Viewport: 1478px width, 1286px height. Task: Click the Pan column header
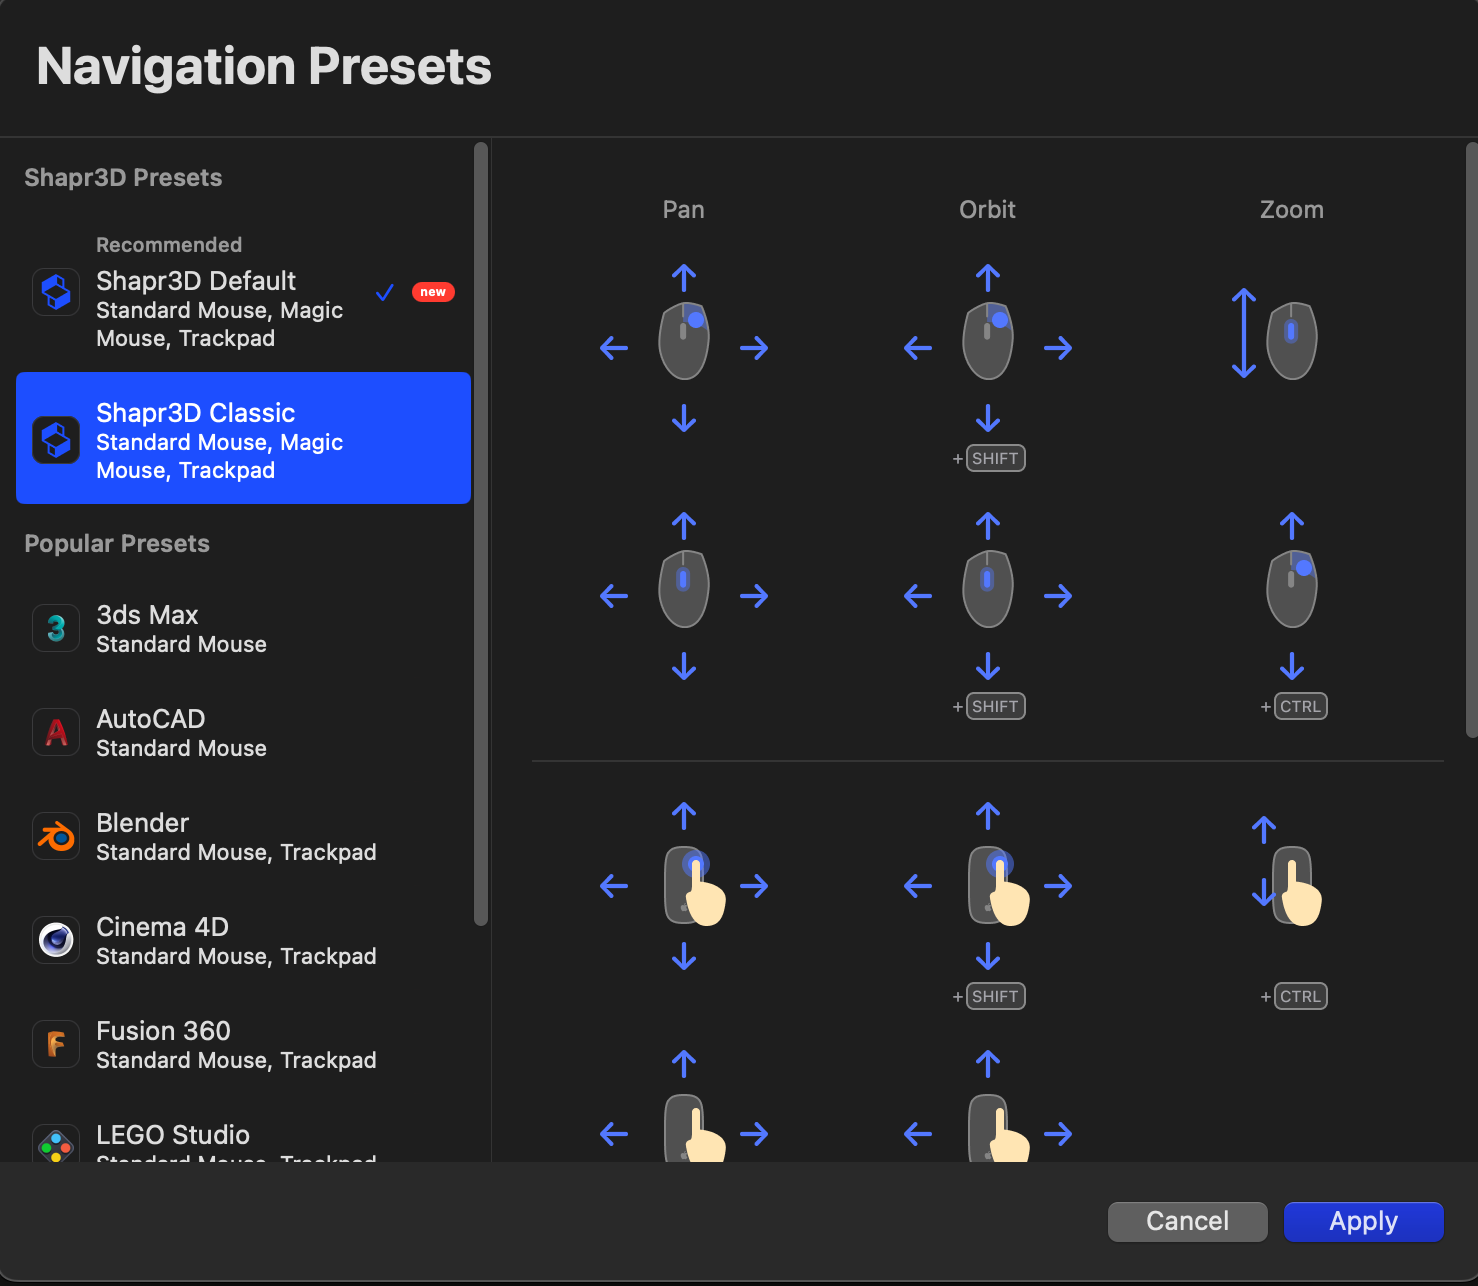tap(683, 209)
